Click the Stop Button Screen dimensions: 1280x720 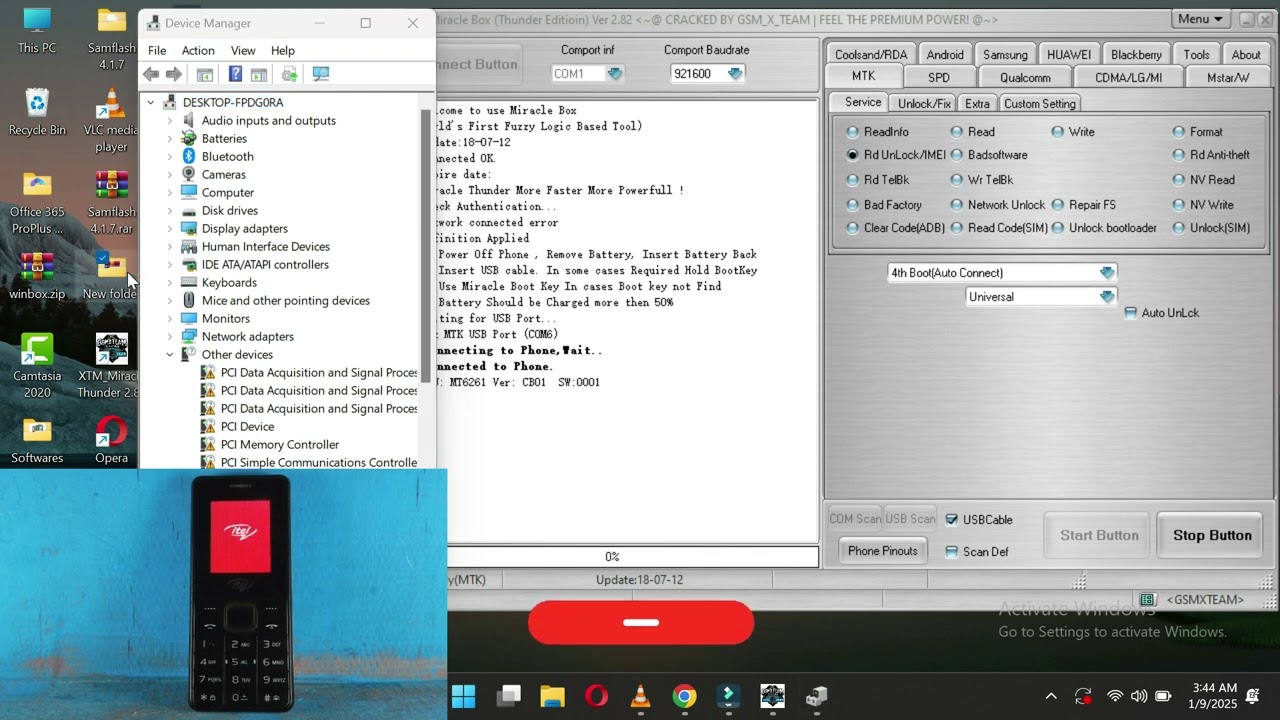1212,536
